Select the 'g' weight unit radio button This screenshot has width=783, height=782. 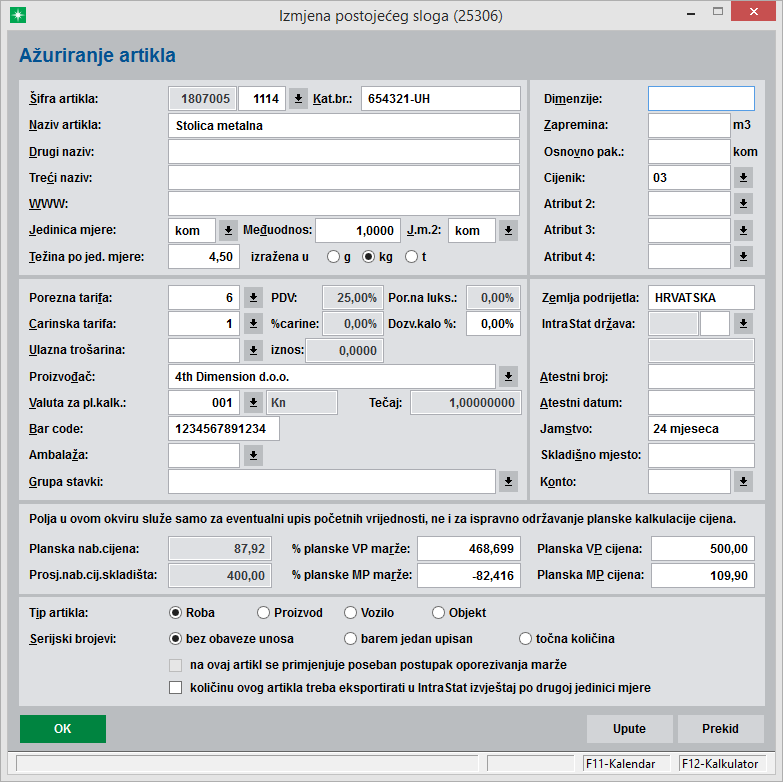coord(333,257)
